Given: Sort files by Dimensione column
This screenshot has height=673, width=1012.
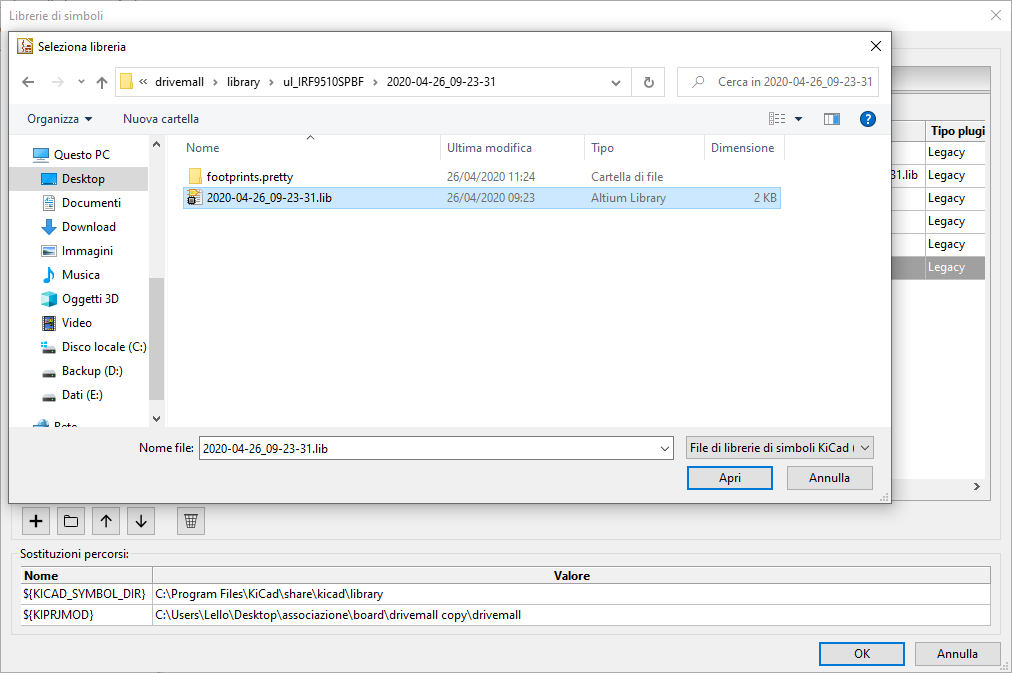Looking at the screenshot, I should coord(742,148).
